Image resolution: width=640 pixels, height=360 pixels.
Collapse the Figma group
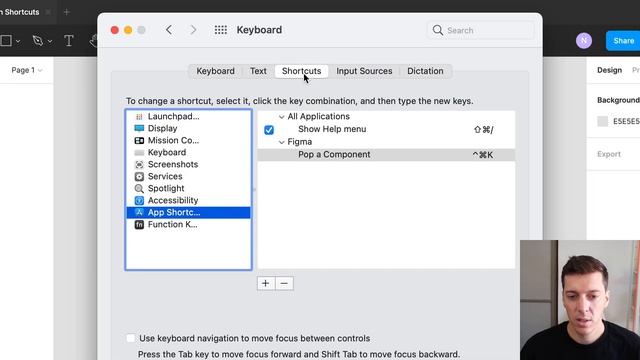click(x=282, y=142)
